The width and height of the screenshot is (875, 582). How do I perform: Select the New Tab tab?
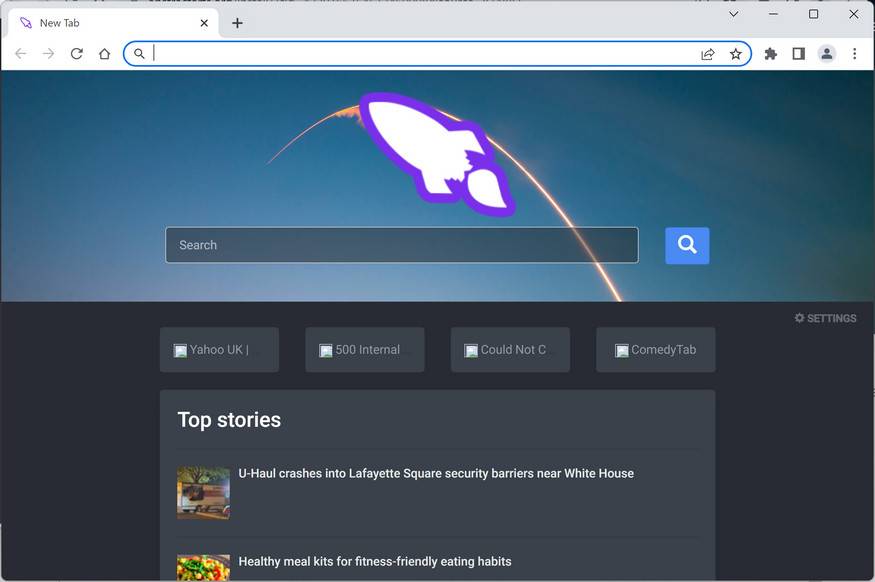(114, 23)
